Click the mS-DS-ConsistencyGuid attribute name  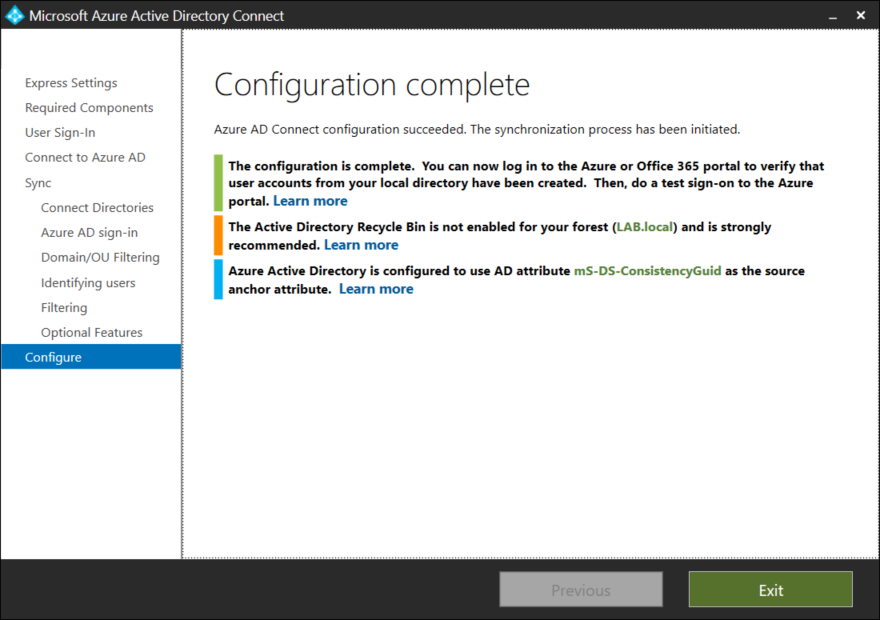(x=648, y=271)
